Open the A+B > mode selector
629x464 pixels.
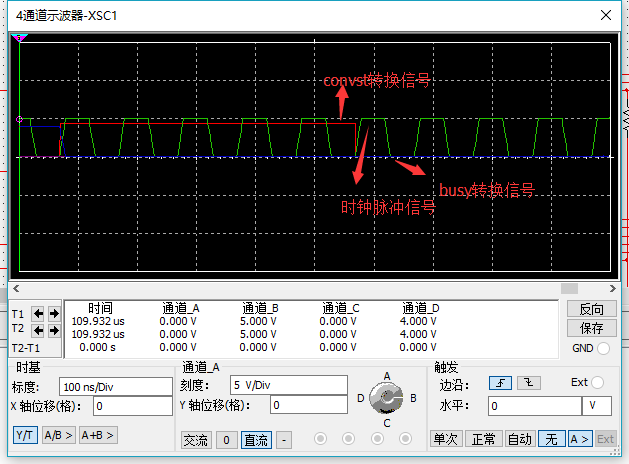pyautogui.click(x=98, y=435)
